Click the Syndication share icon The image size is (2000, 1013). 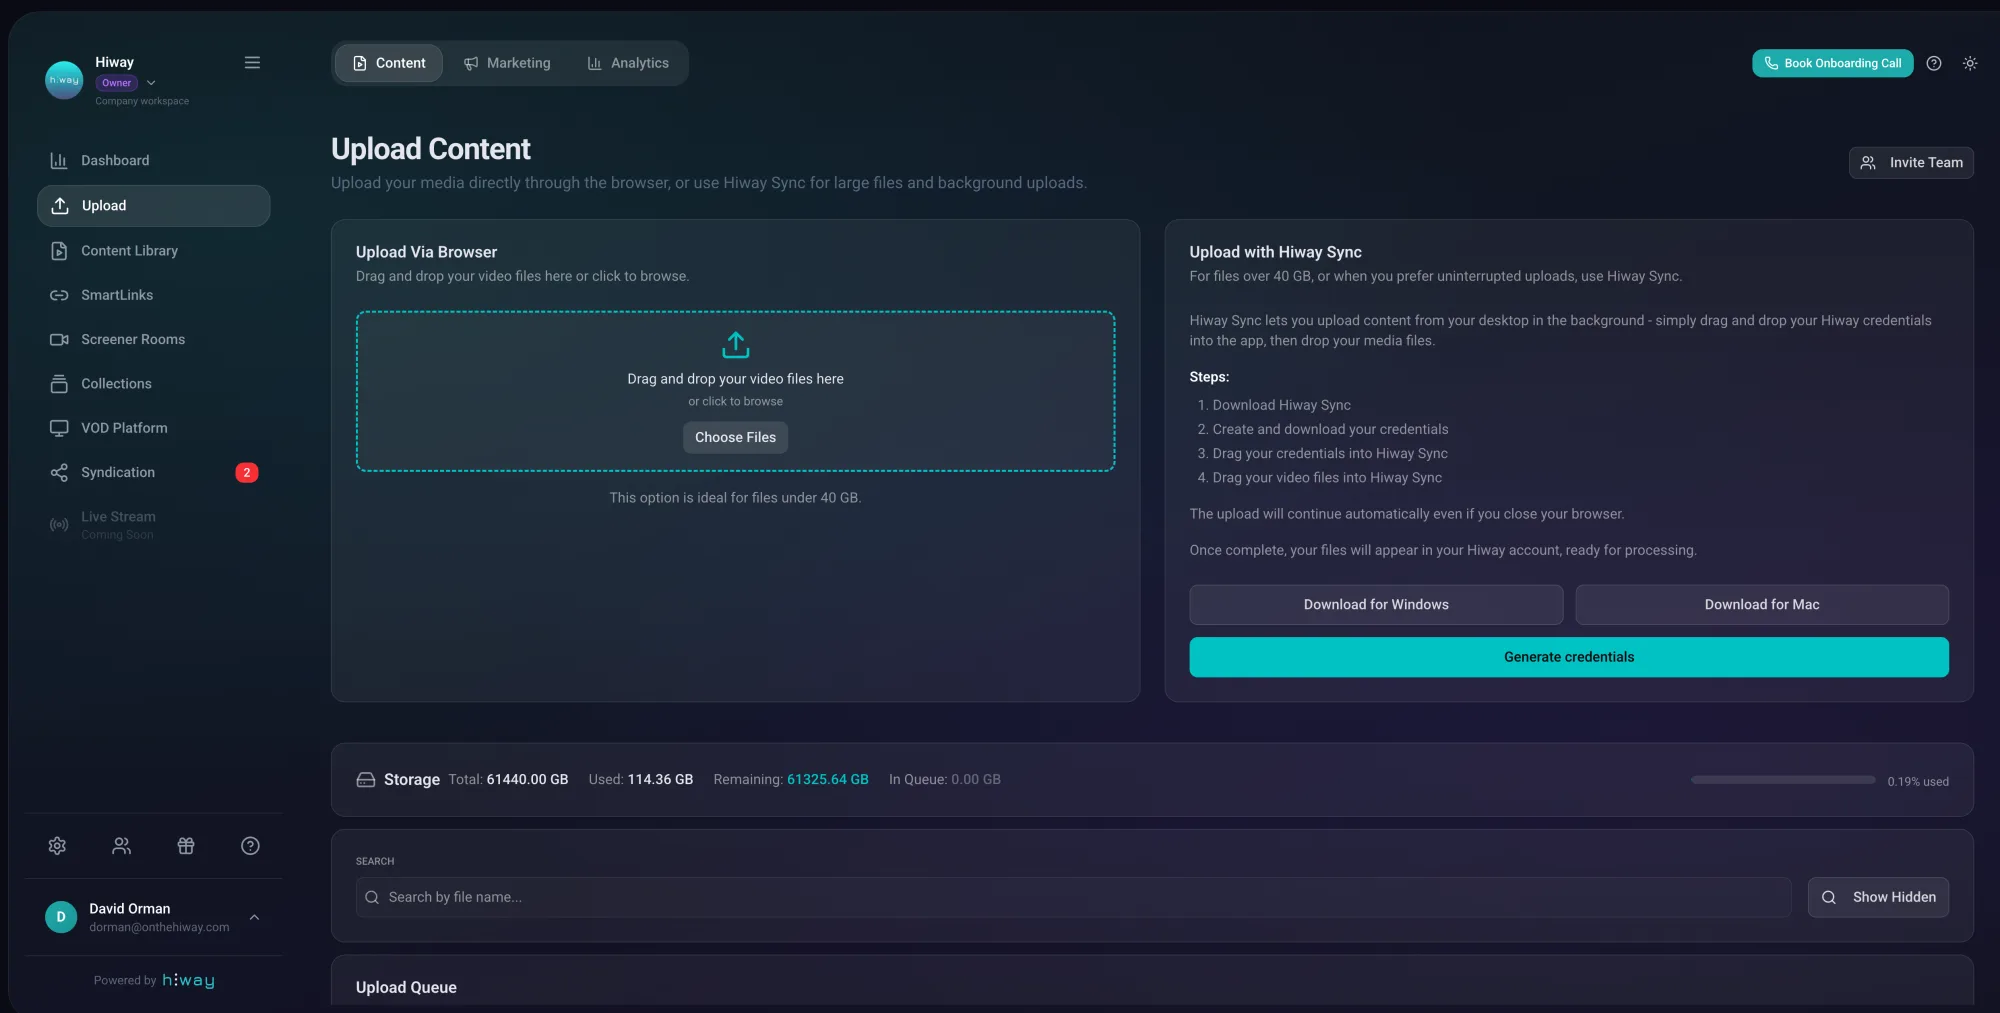[59, 472]
